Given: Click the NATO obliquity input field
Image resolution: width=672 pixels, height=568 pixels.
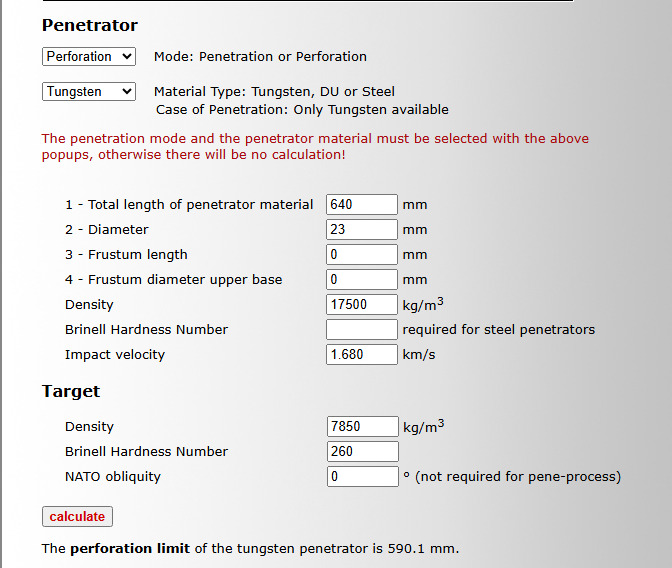Looking at the screenshot, I should [x=362, y=477].
